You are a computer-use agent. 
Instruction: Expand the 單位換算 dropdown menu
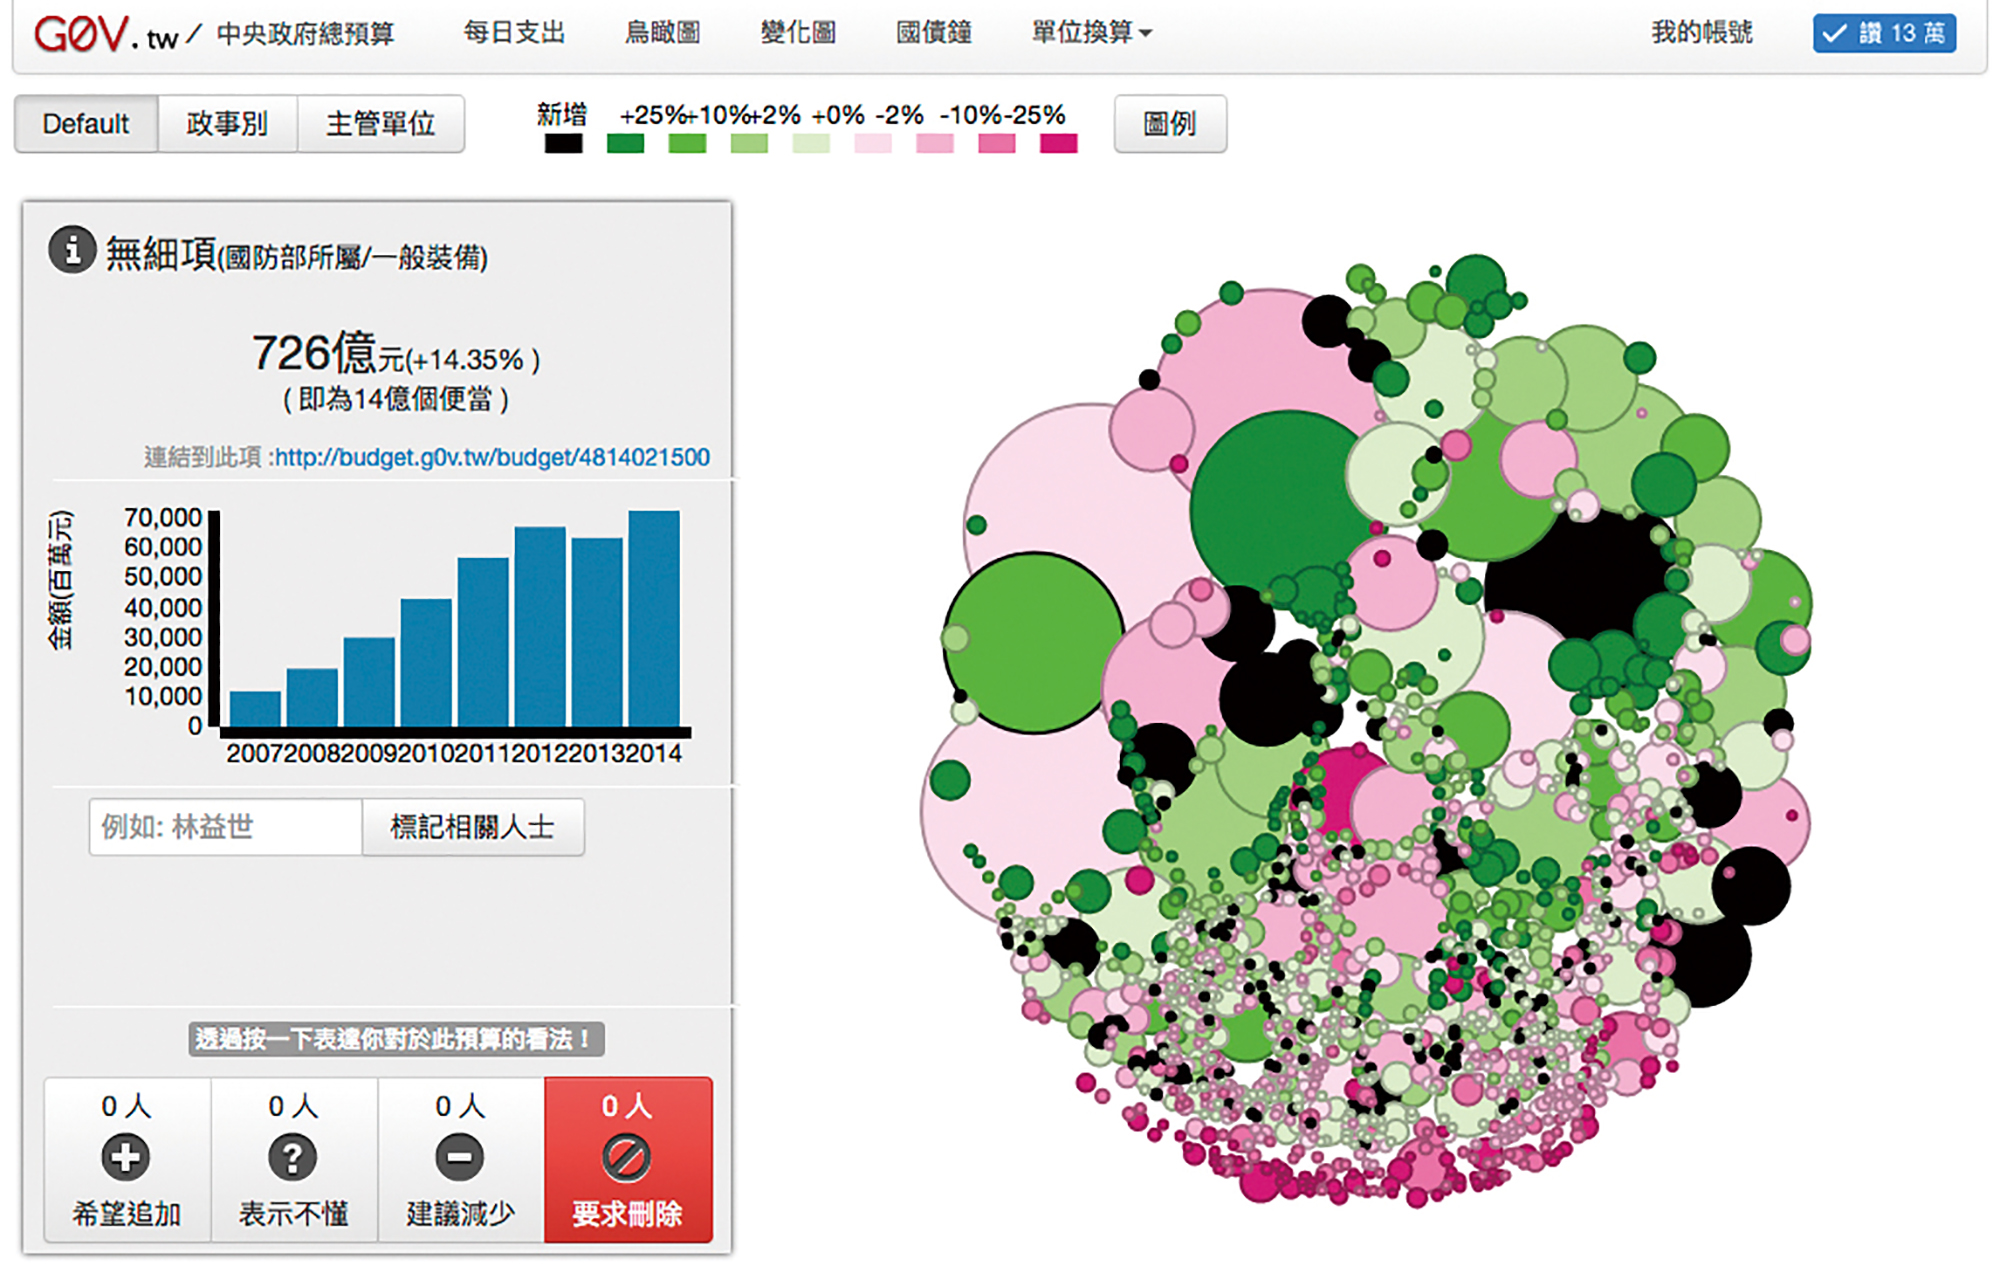(1091, 33)
